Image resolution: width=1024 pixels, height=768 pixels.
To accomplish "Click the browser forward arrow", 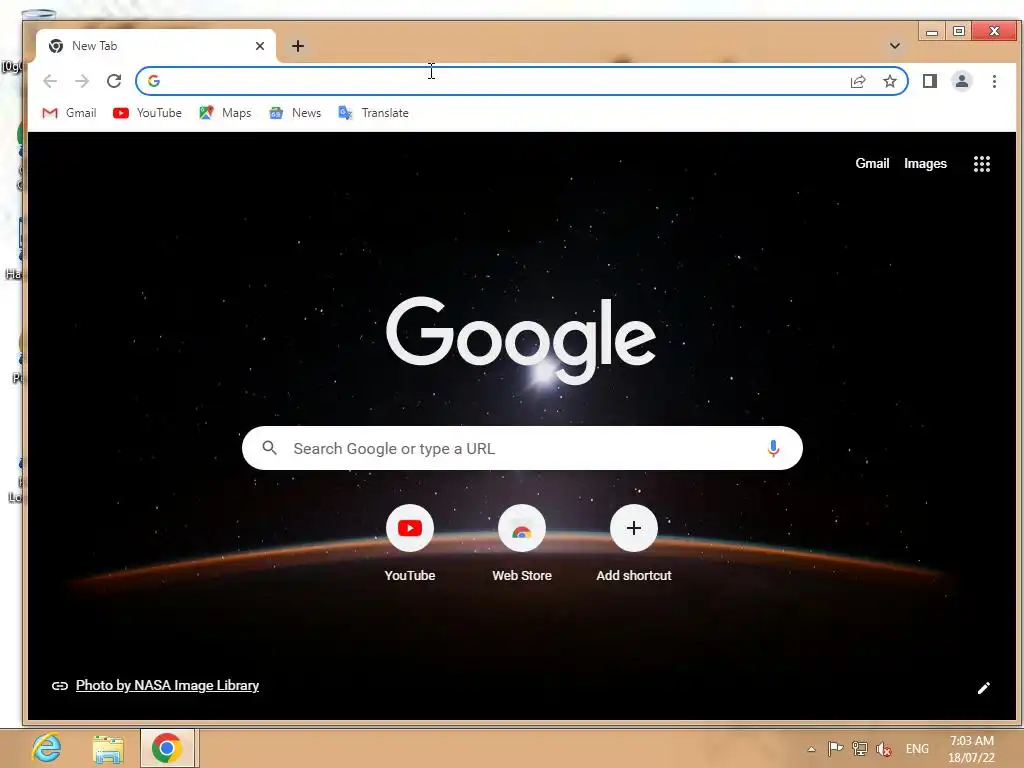I will [82, 81].
